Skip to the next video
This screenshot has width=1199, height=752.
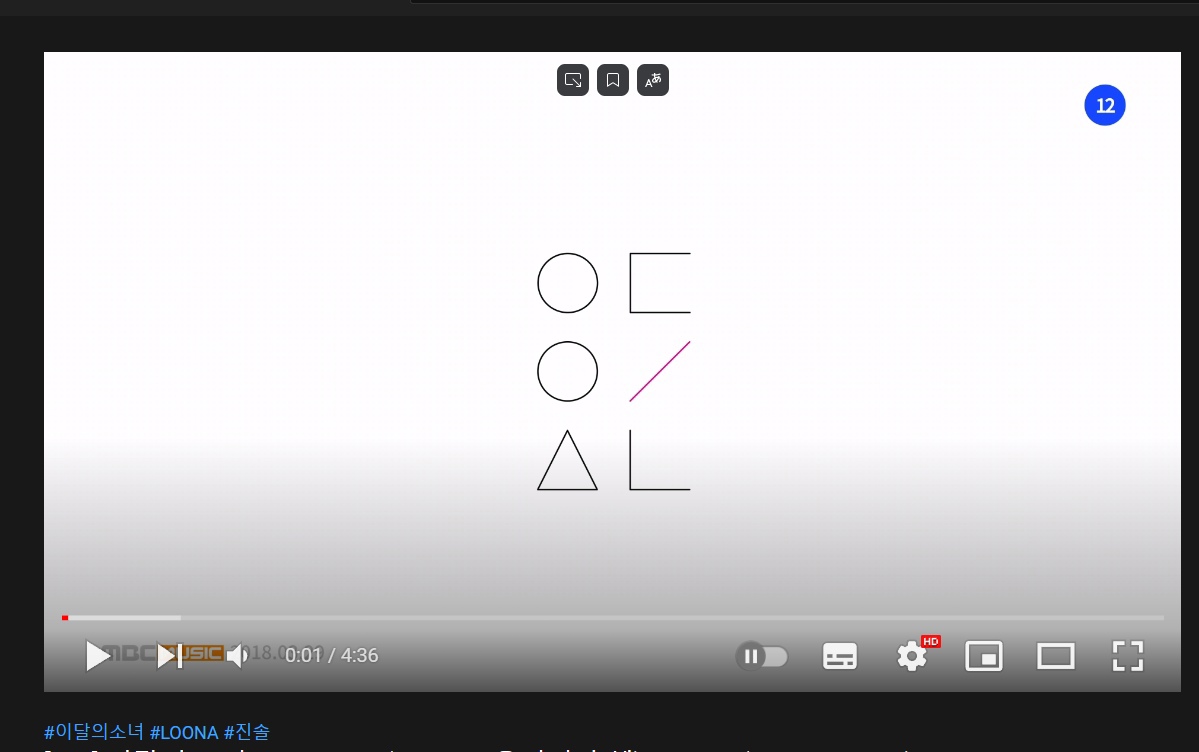click(170, 656)
